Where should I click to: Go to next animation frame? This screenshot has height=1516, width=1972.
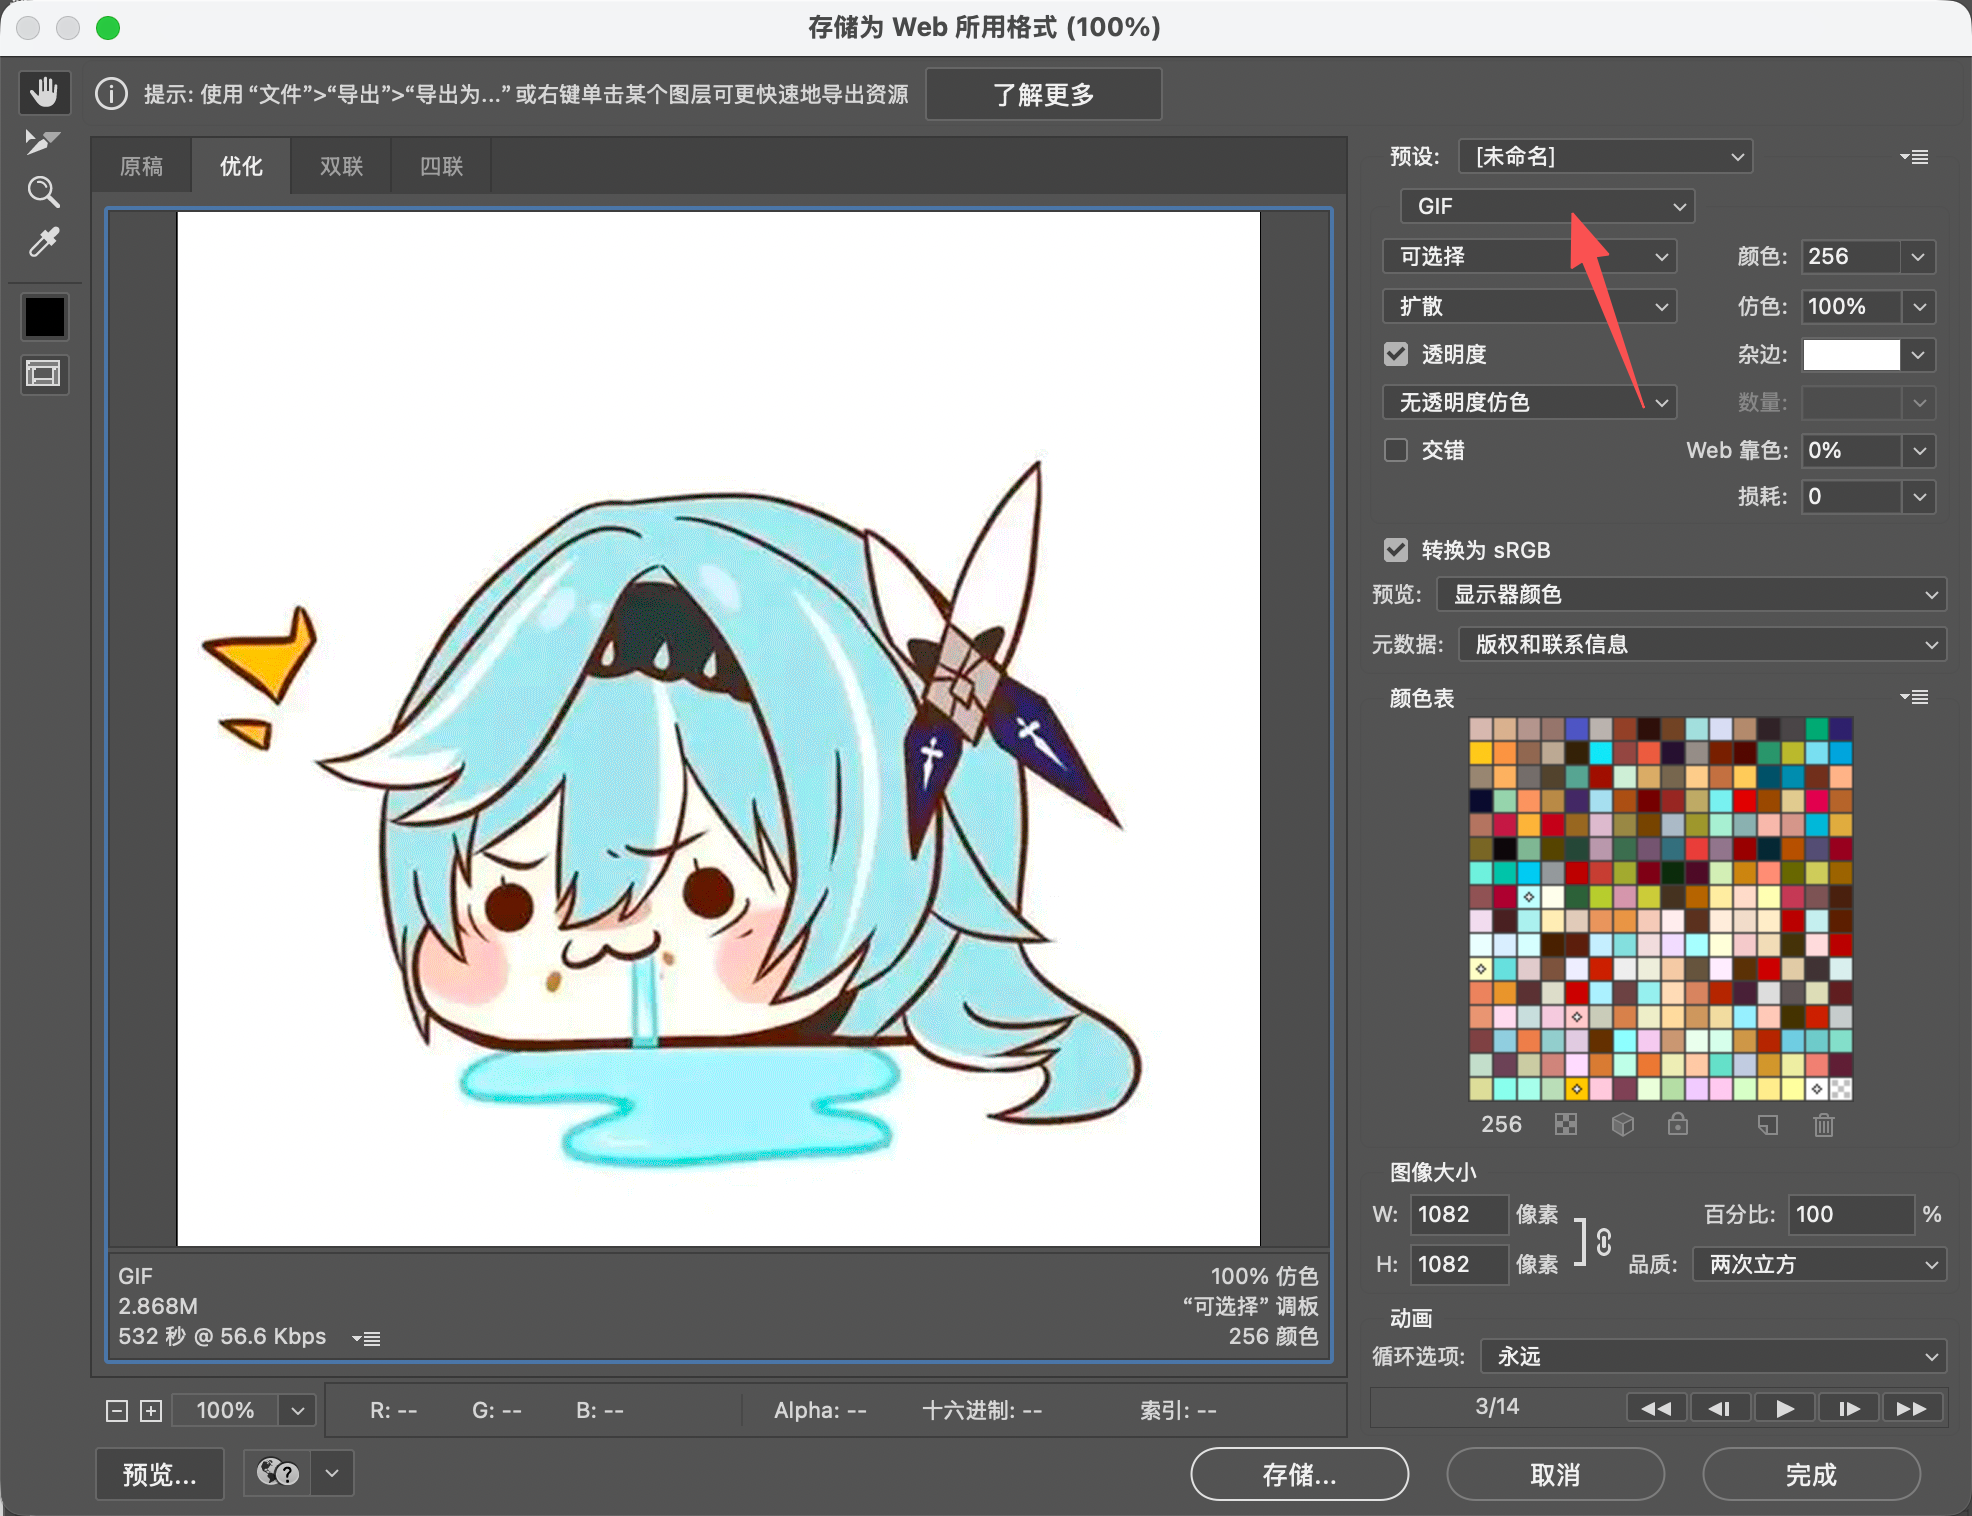point(1849,1408)
